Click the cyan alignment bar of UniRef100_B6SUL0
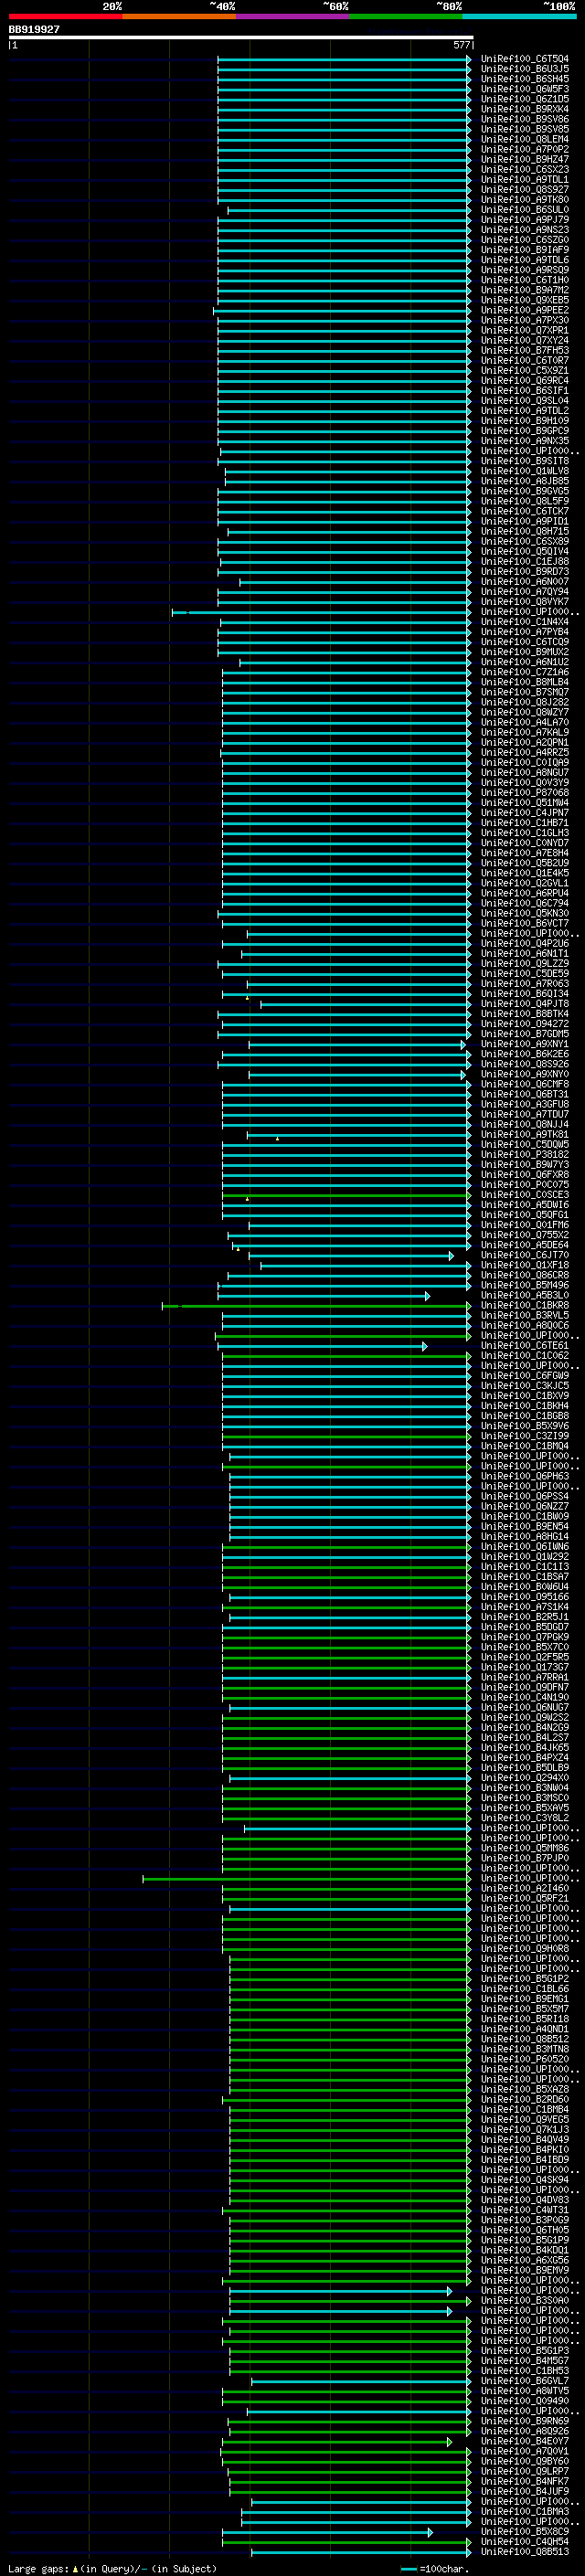585x2576 pixels. pyautogui.click(x=349, y=211)
